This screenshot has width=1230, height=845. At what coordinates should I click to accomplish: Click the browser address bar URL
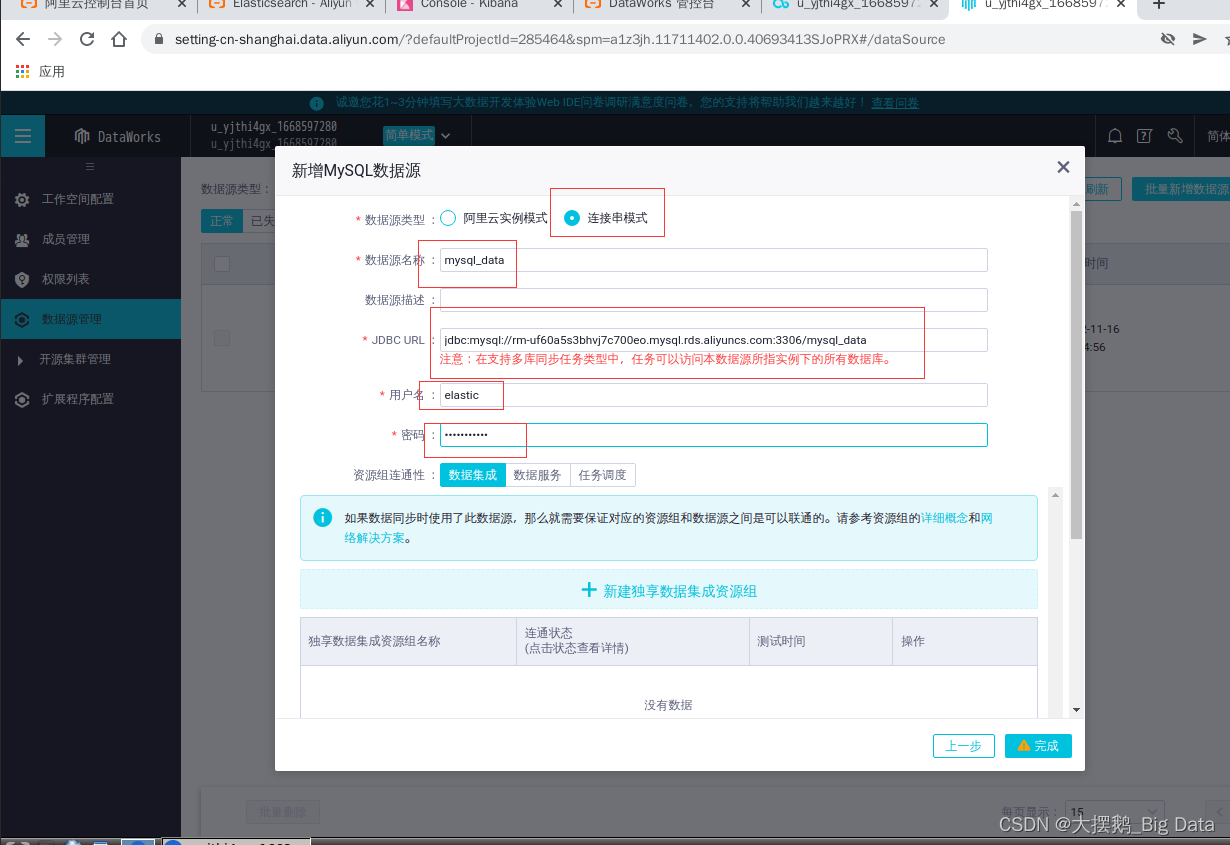(x=560, y=40)
